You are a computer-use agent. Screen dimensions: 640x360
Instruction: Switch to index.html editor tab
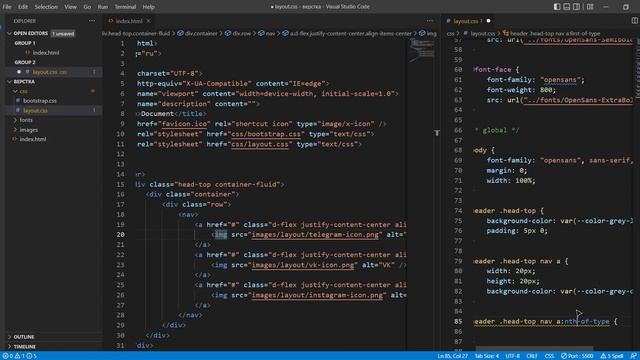(x=129, y=21)
